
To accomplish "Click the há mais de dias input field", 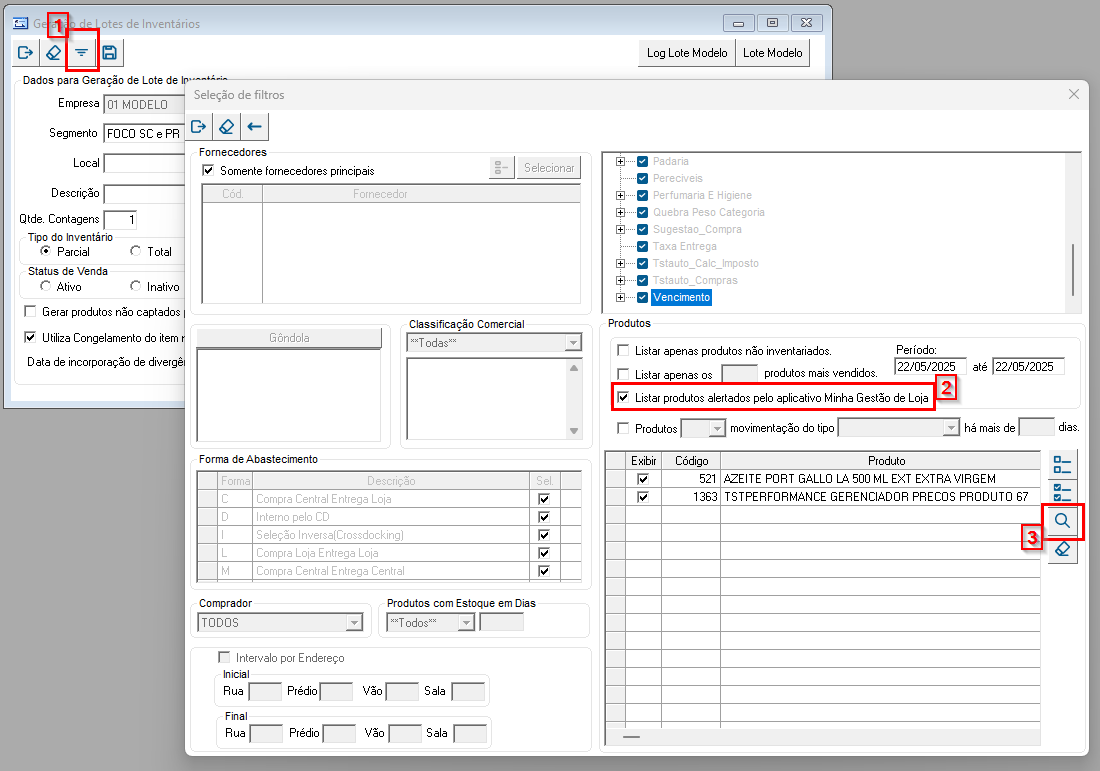I will (1036, 427).
